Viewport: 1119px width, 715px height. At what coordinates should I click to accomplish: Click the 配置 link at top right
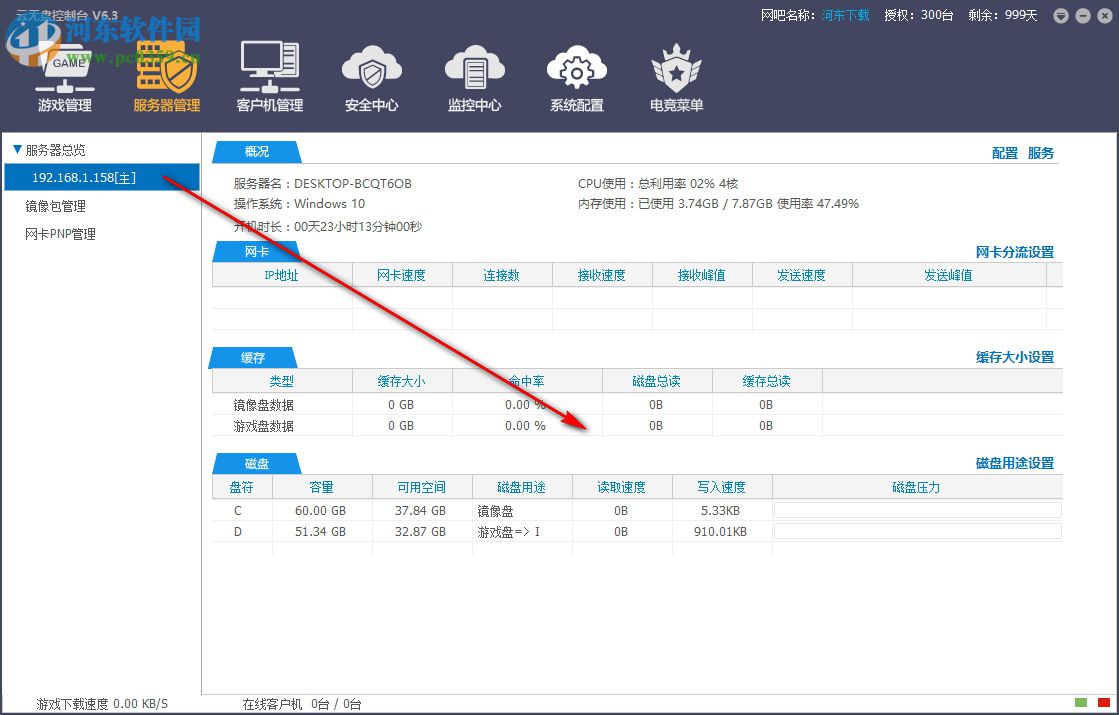click(x=1006, y=153)
